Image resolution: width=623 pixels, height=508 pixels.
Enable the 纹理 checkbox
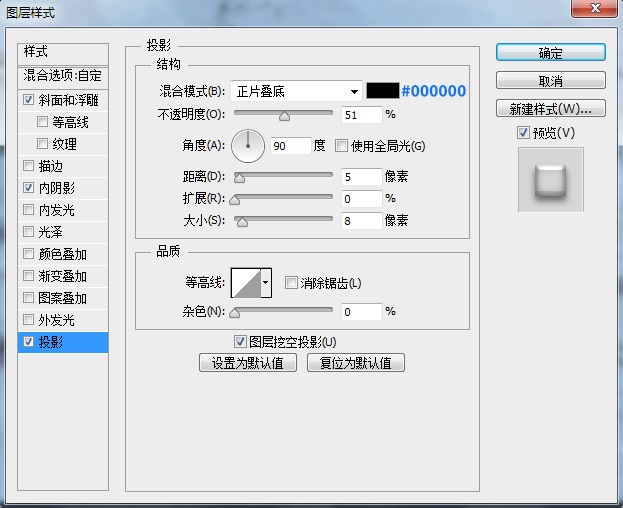(x=42, y=143)
